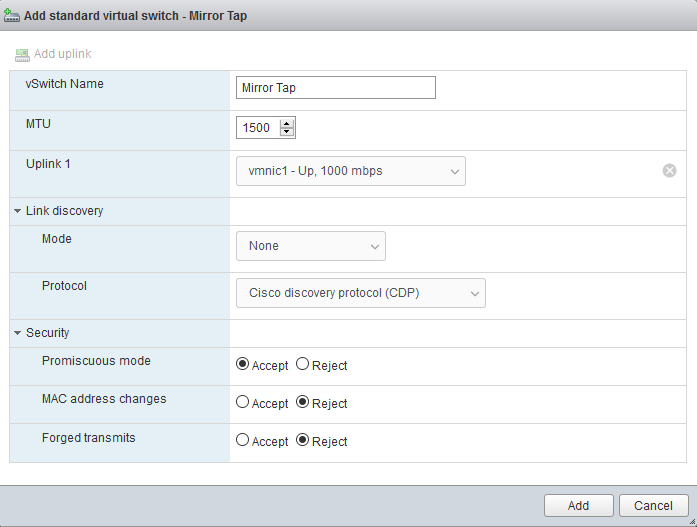The image size is (697, 527).
Task: Open the Uplink 1 vmnic dropdown
Action: point(350,171)
